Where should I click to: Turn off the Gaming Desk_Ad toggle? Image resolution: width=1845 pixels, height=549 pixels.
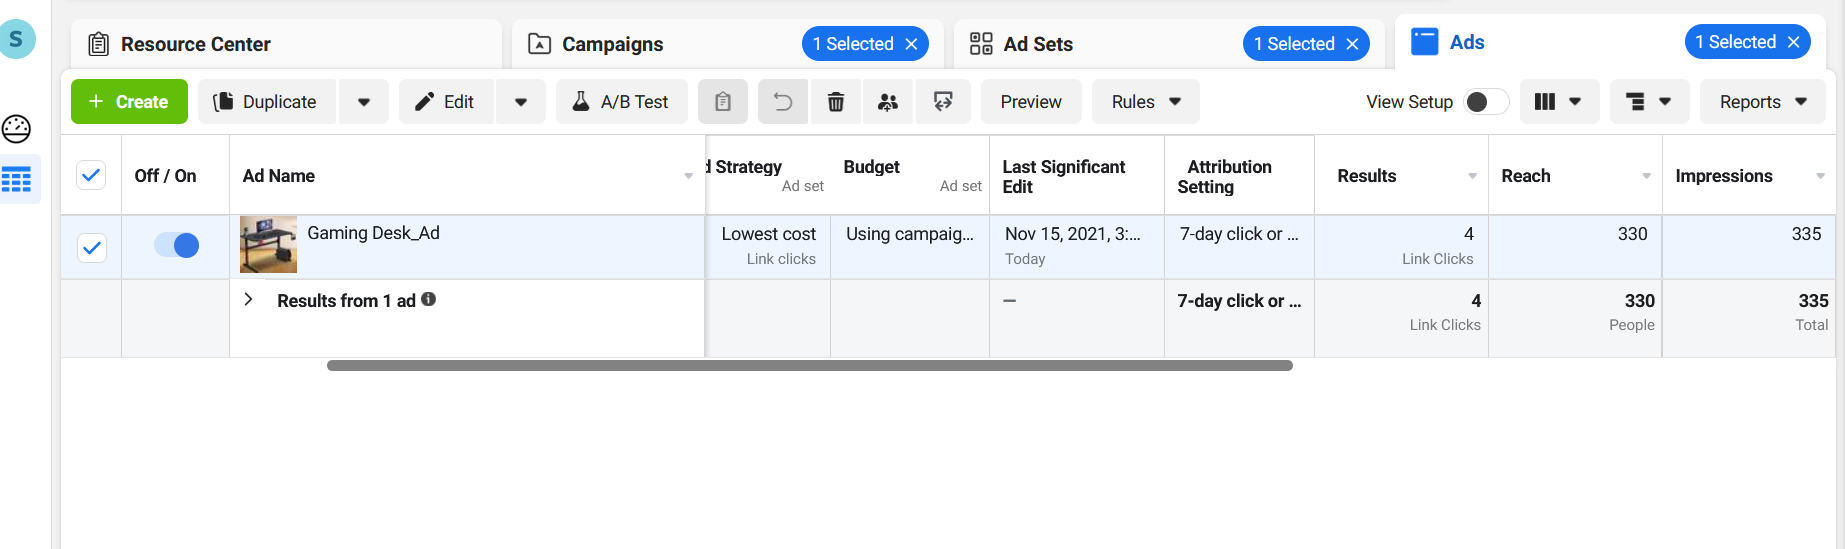[x=177, y=245]
